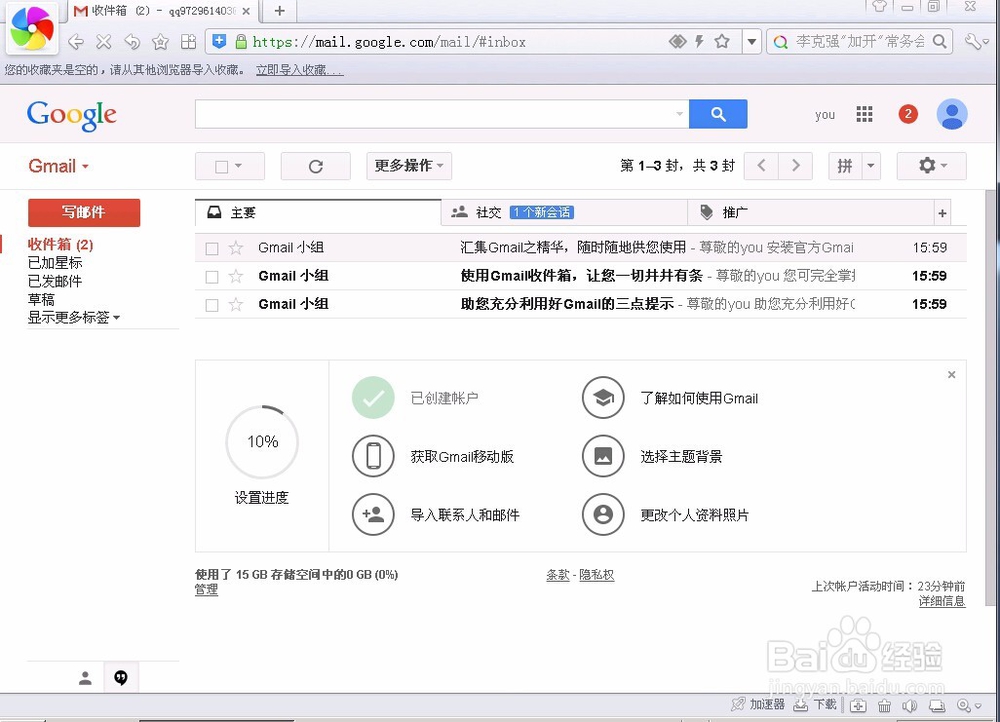Screen dimensions: 1000x722
Task: Click the contacts person icon at sidebar bottom
Action: [85, 678]
